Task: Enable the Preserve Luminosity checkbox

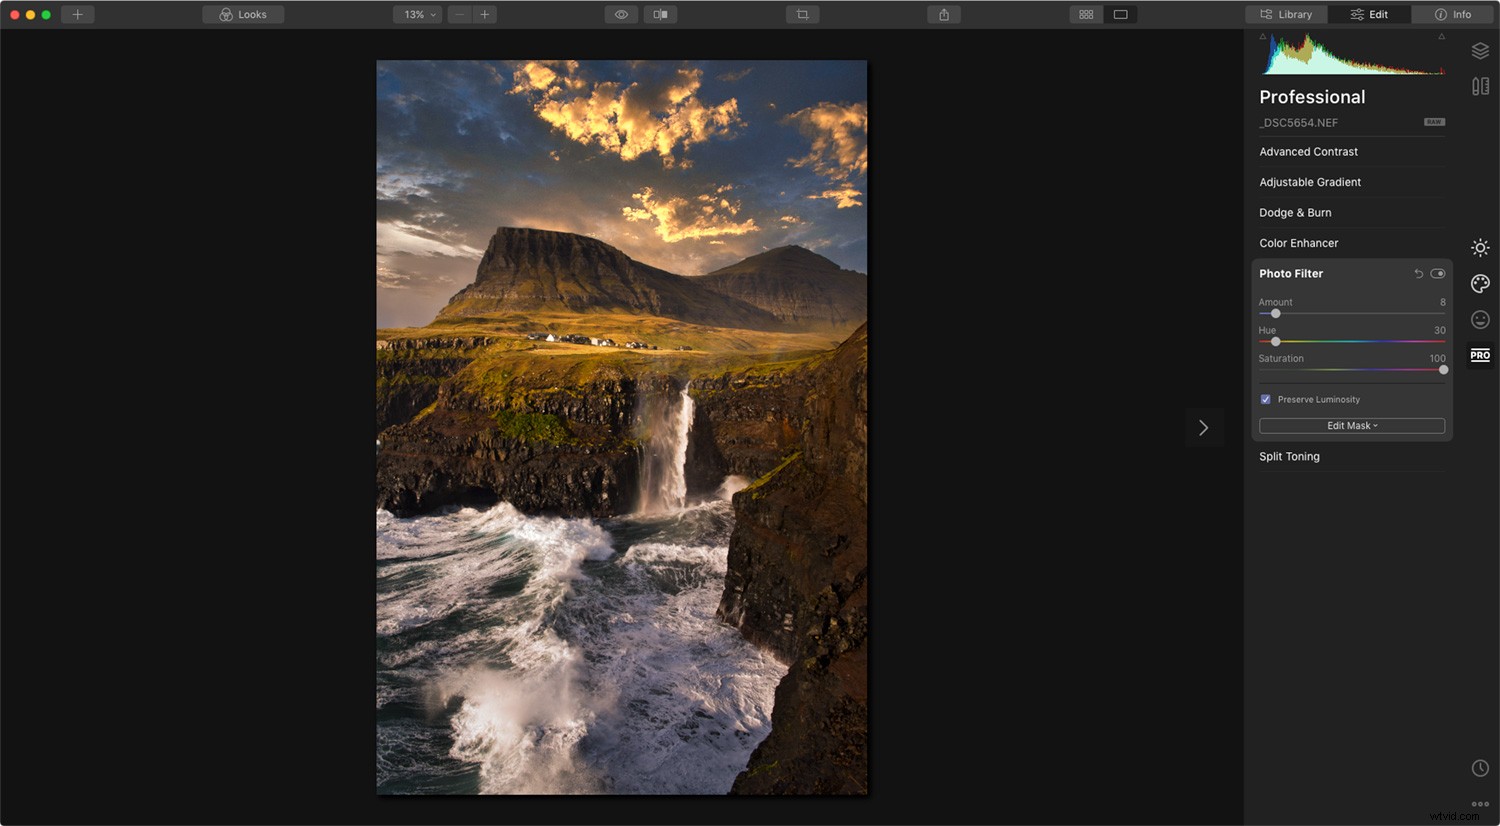Action: click(x=1265, y=399)
